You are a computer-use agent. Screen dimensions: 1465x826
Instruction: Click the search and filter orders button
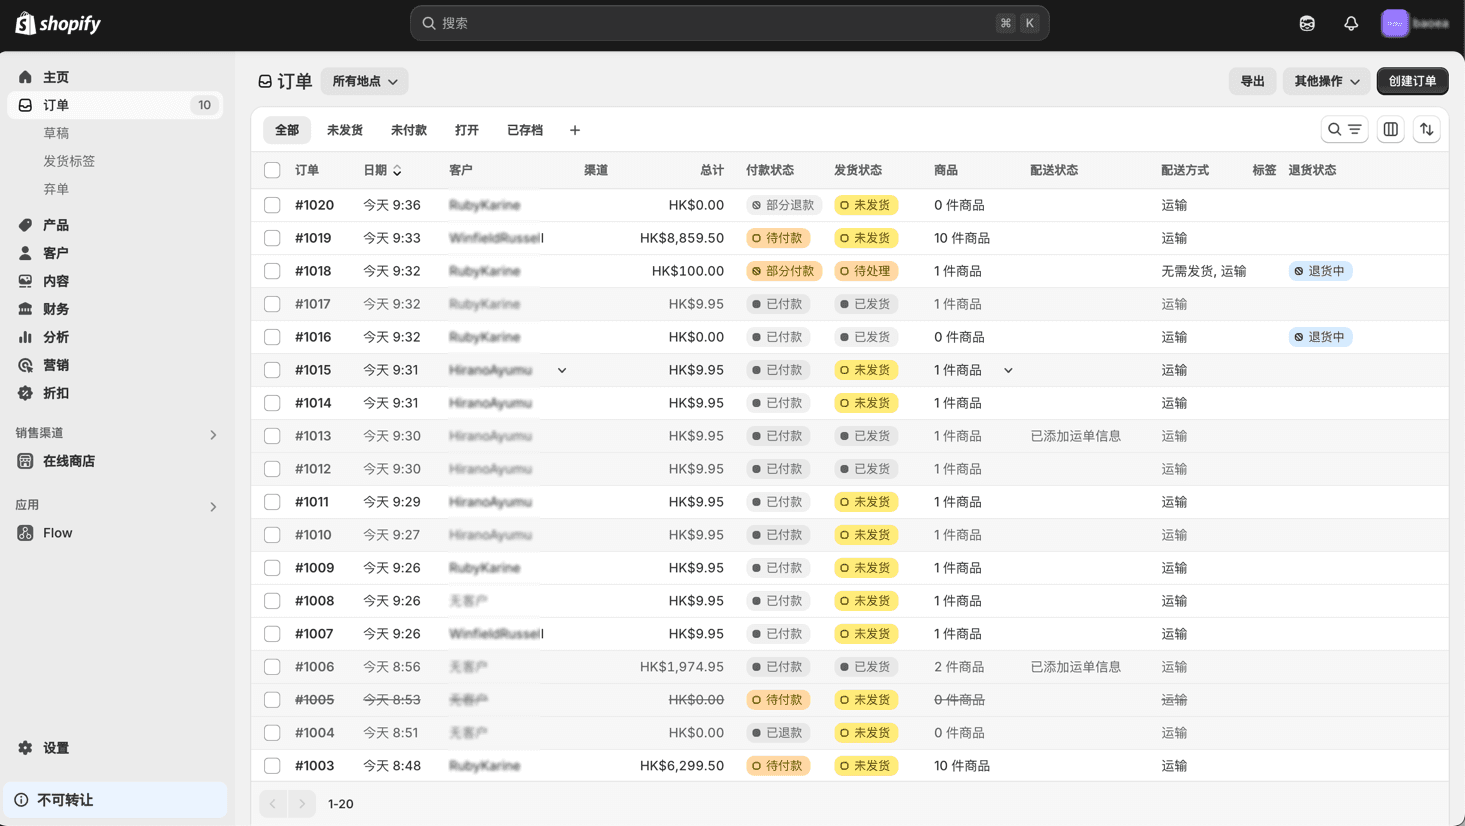[1344, 129]
